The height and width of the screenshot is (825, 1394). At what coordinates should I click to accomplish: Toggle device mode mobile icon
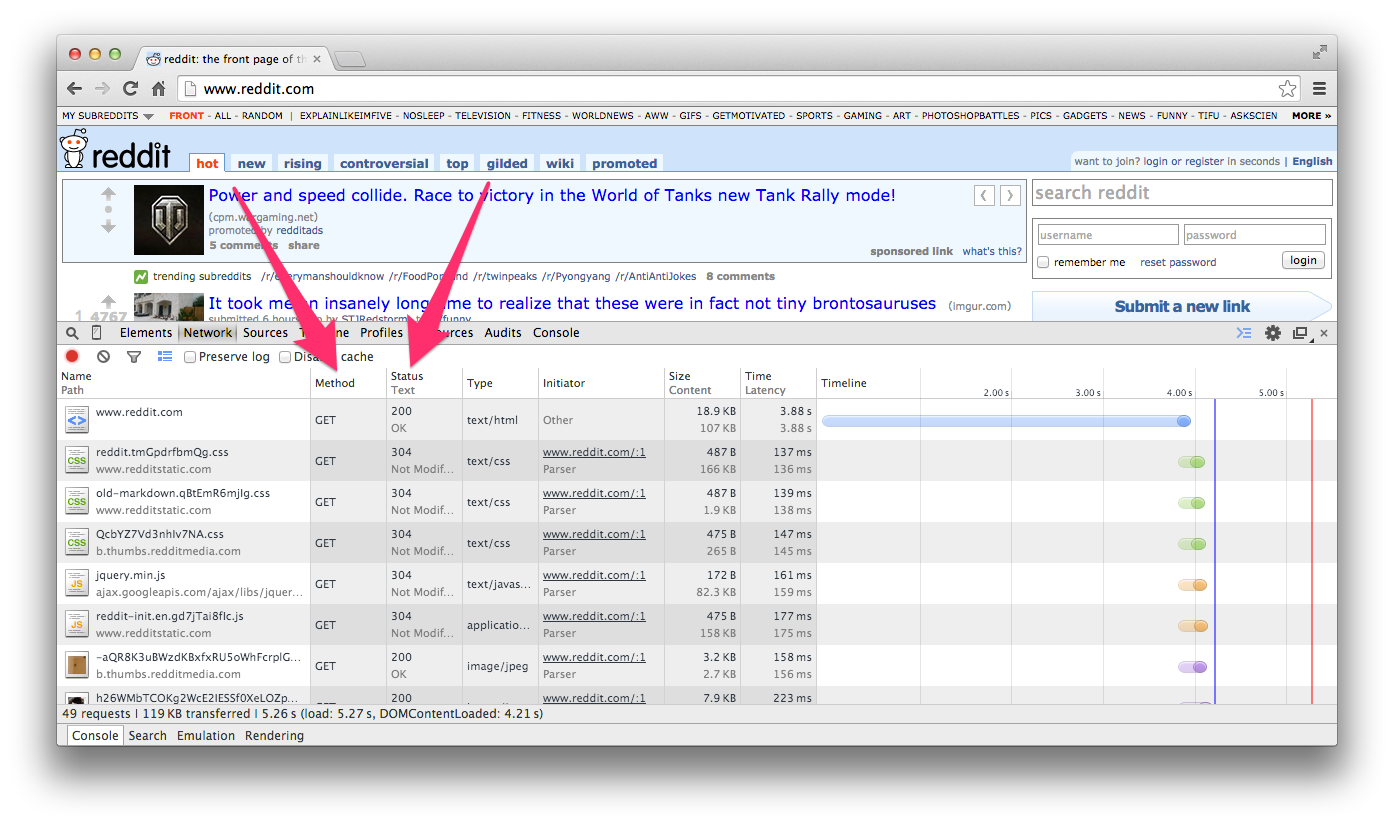[x=97, y=333]
